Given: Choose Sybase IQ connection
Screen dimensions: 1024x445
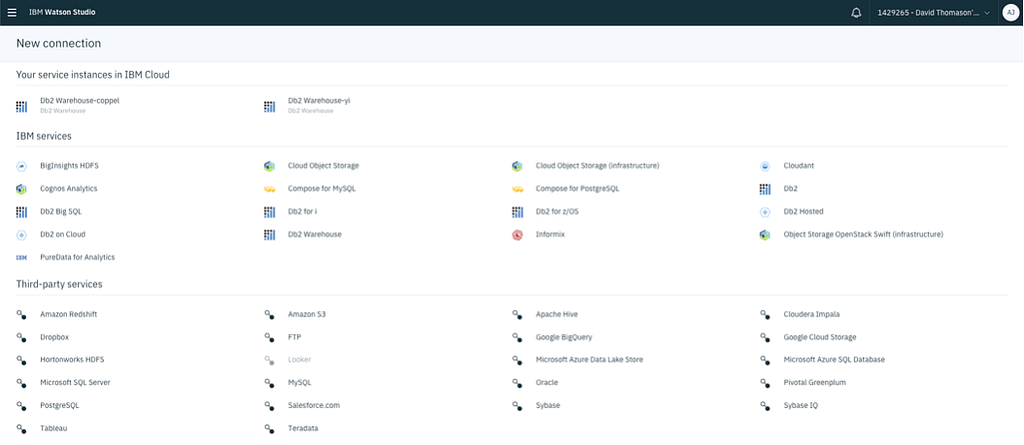Looking at the screenshot, I should (801, 406).
